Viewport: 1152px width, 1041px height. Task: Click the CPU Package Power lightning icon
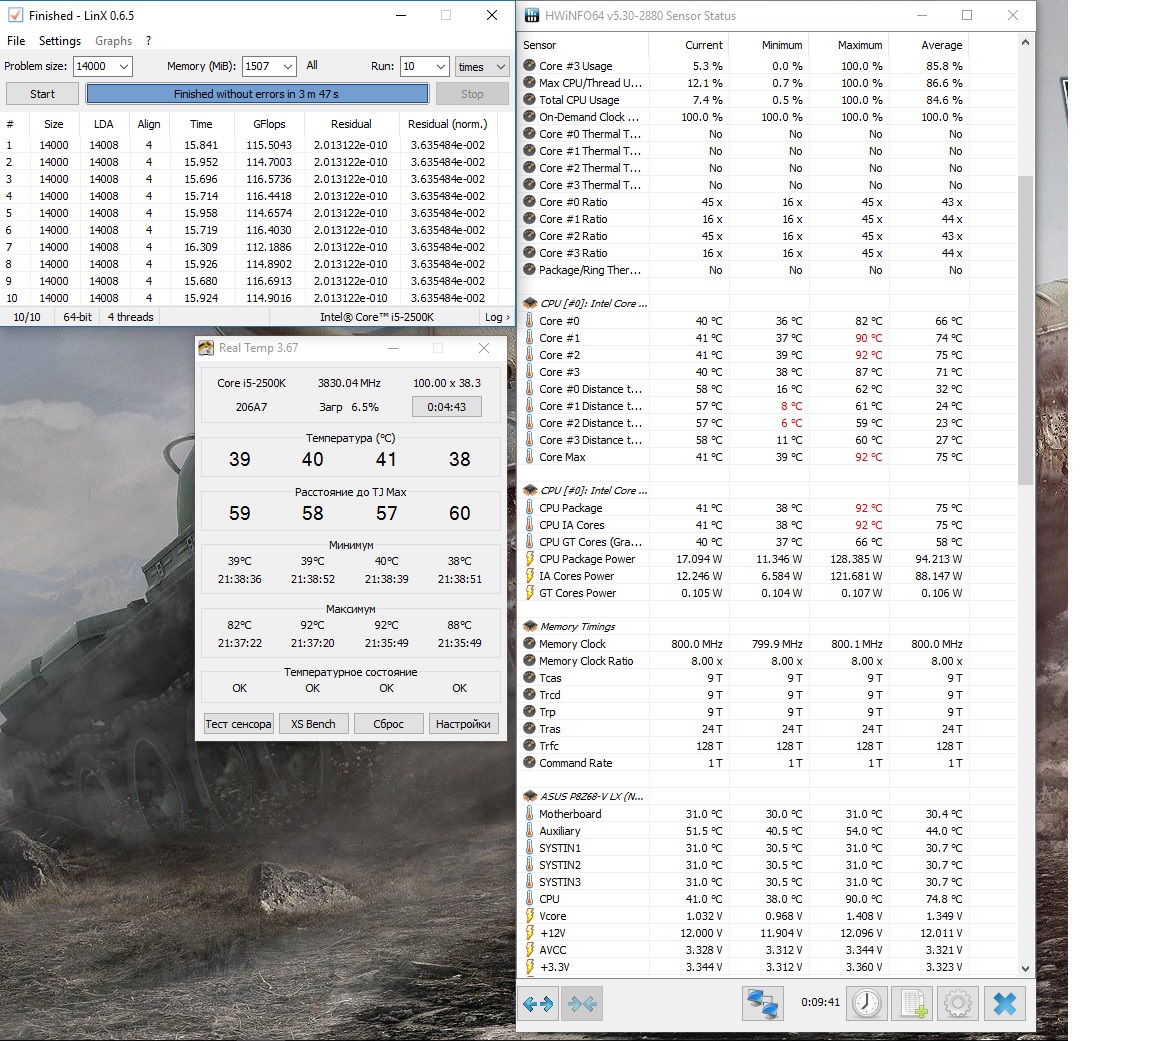pyautogui.click(x=530, y=559)
